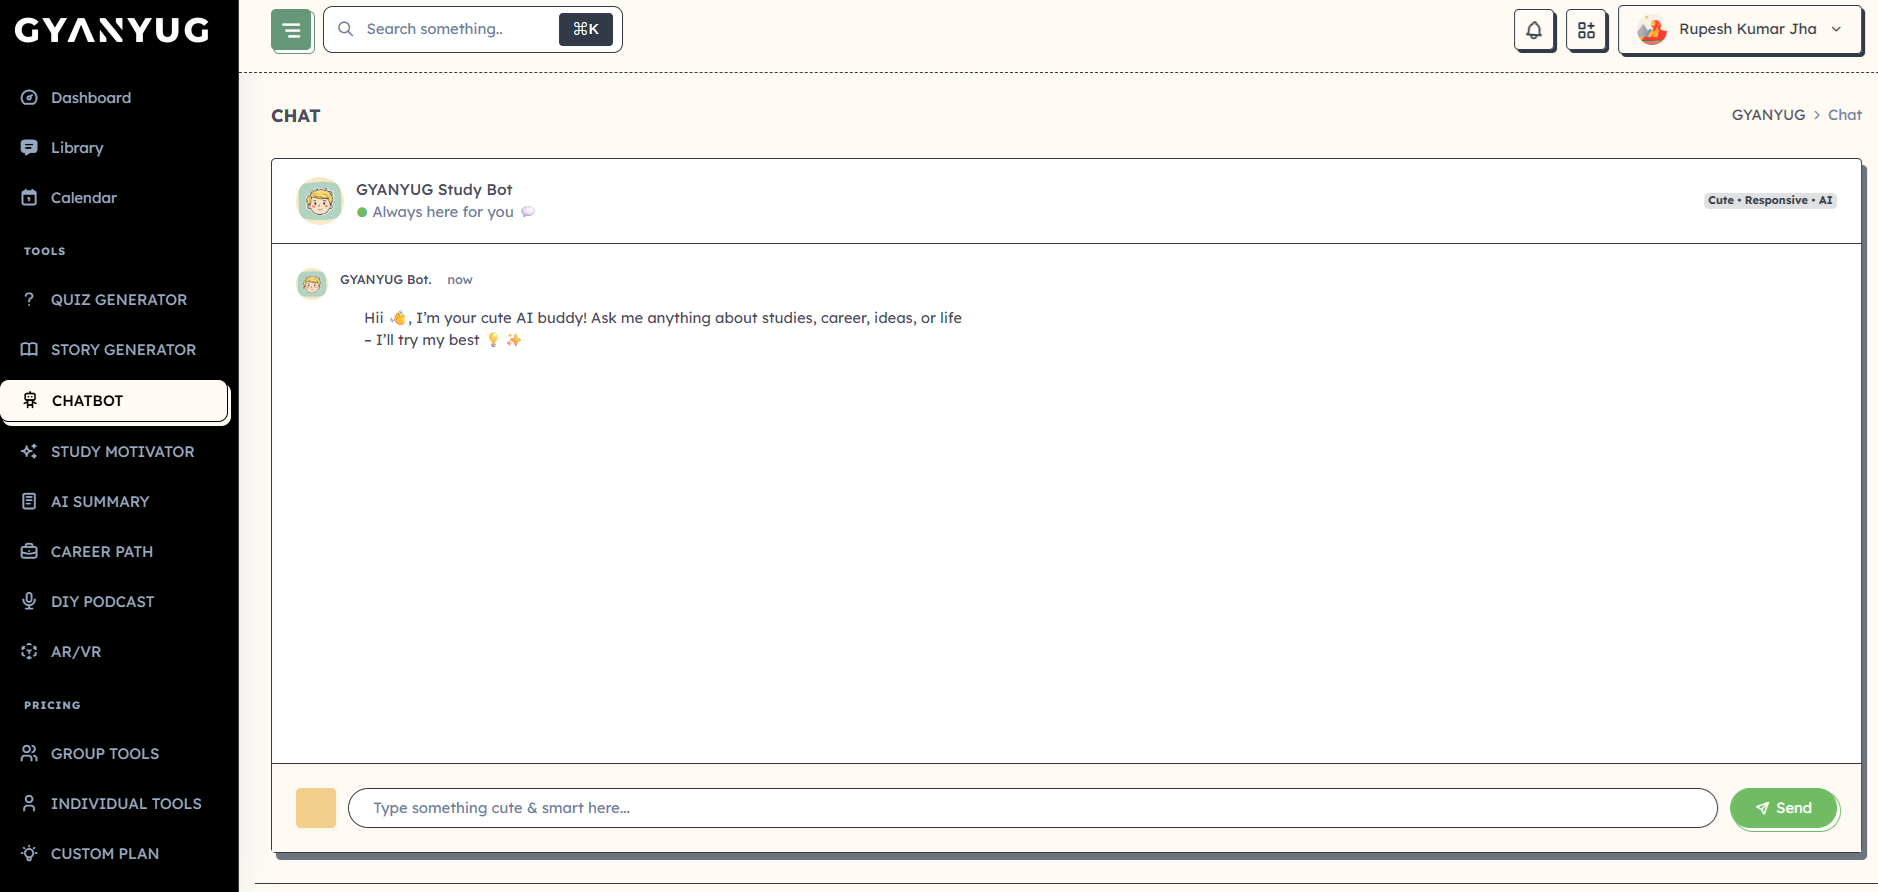1878x892 pixels.
Task: View Group Tools pricing
Action: point(105,754)
